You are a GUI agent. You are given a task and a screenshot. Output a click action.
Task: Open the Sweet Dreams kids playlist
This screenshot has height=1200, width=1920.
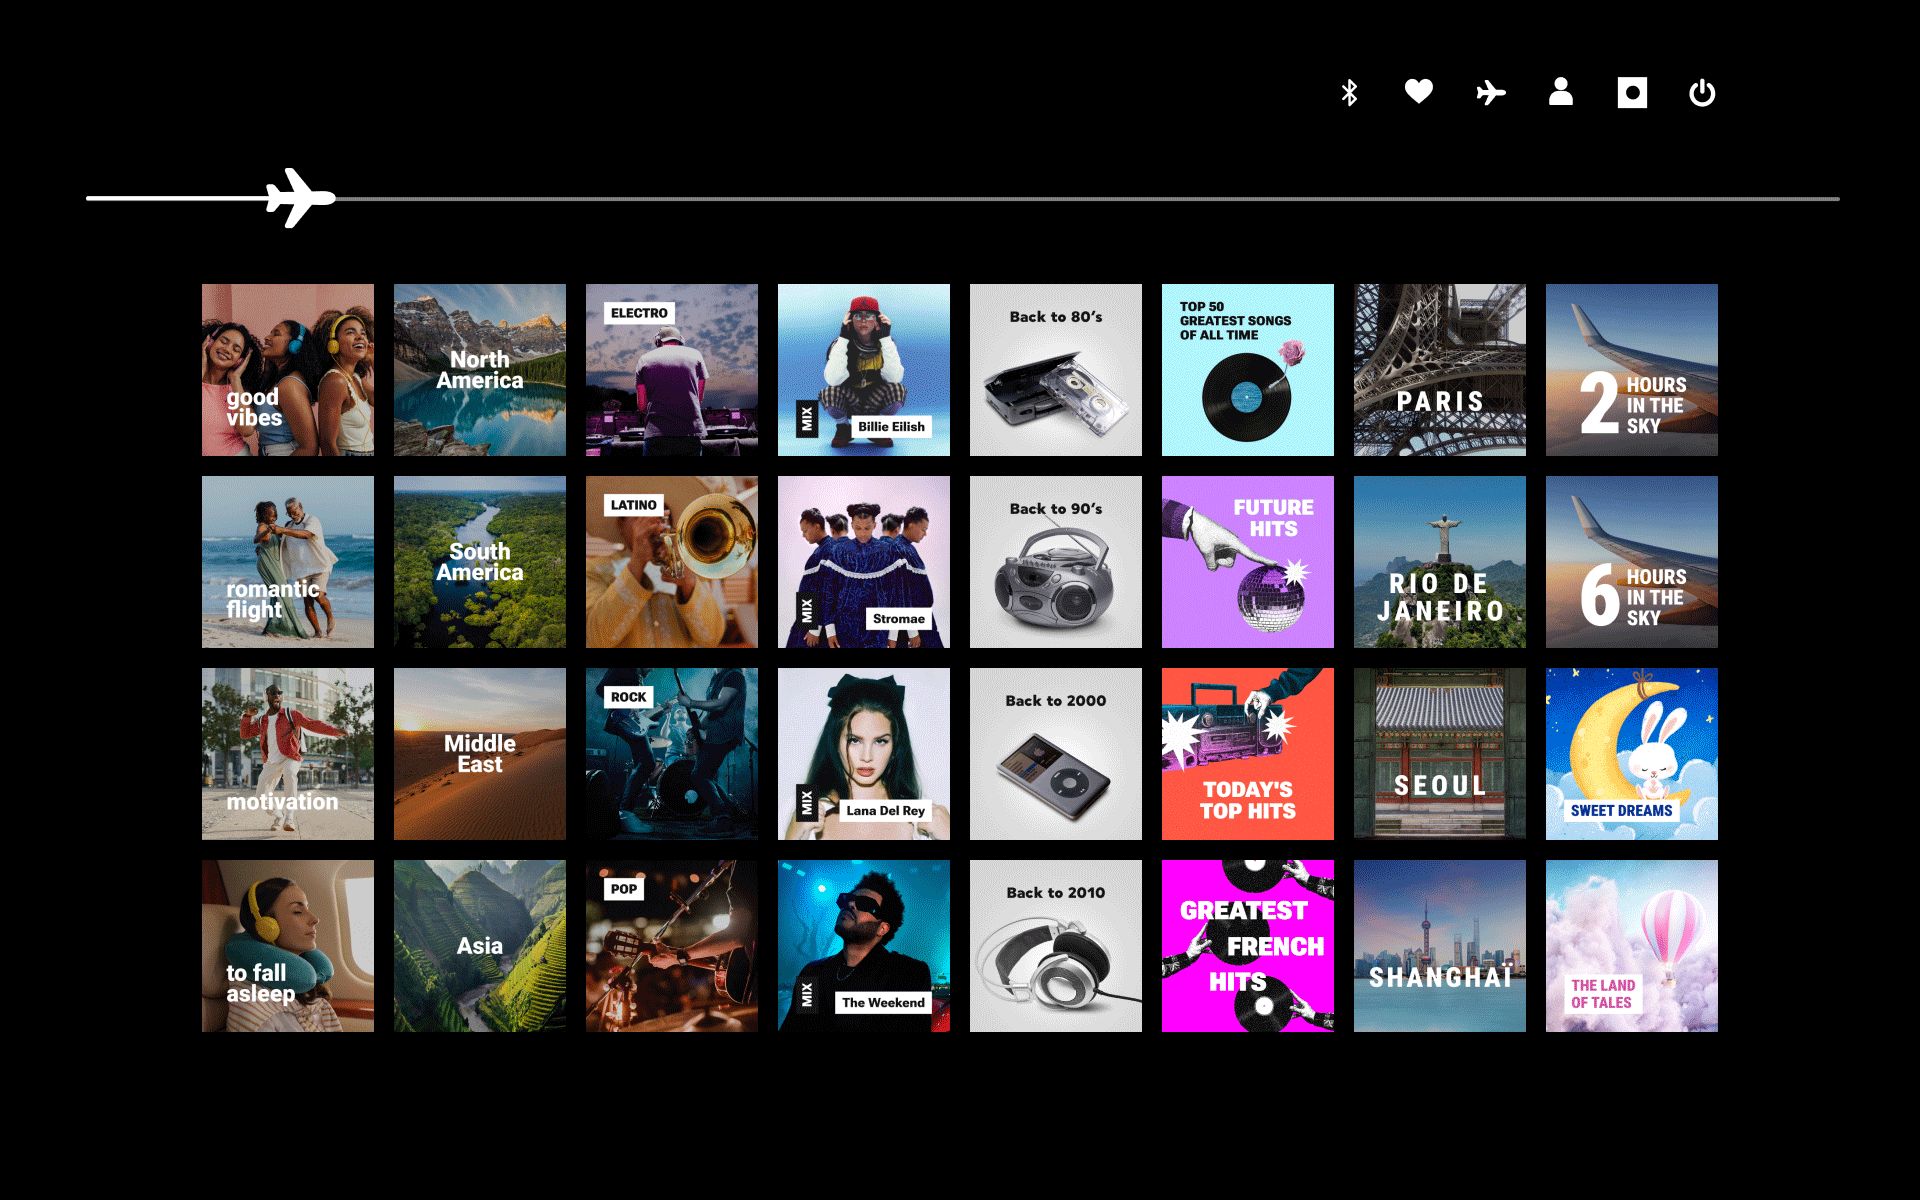[x=1632, y=754]
